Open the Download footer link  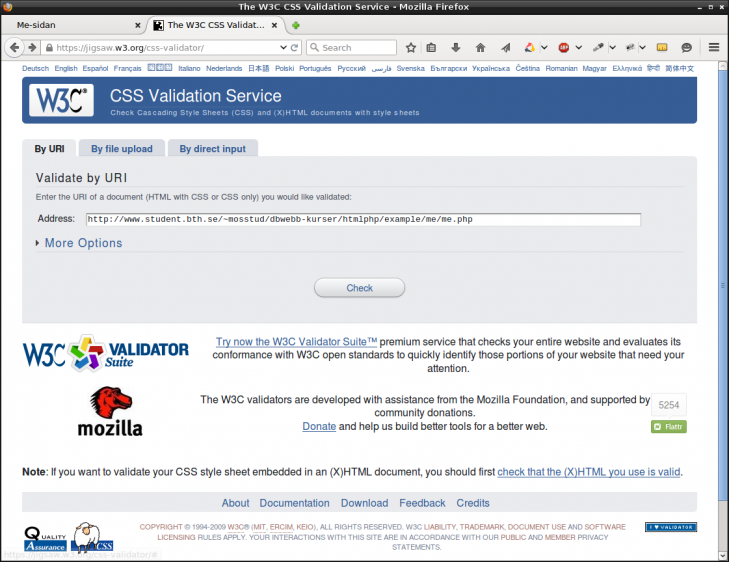364,503
